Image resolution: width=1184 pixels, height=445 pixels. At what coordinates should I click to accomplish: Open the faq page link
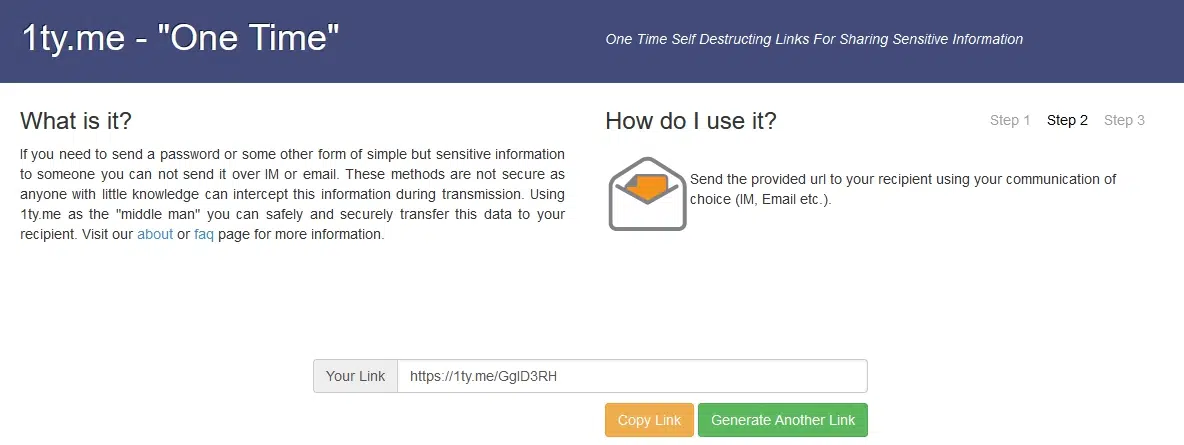pos(204,234)
